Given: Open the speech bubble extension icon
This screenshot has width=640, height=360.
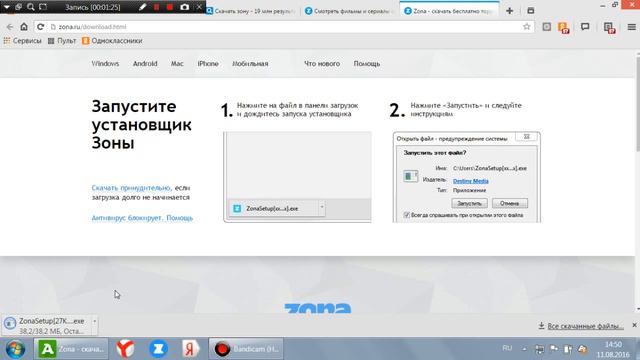Looking at the screenshot, I should [x=585, y=27].
